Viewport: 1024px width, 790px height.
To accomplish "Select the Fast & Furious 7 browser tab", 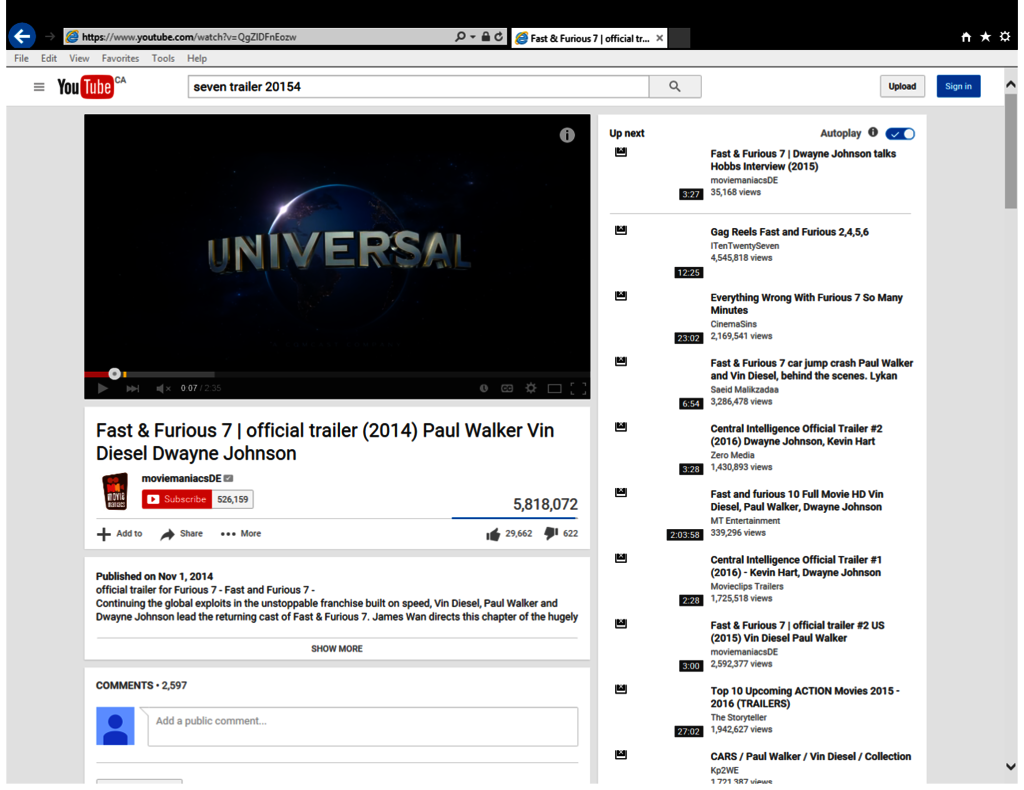I will click(589, 38).
